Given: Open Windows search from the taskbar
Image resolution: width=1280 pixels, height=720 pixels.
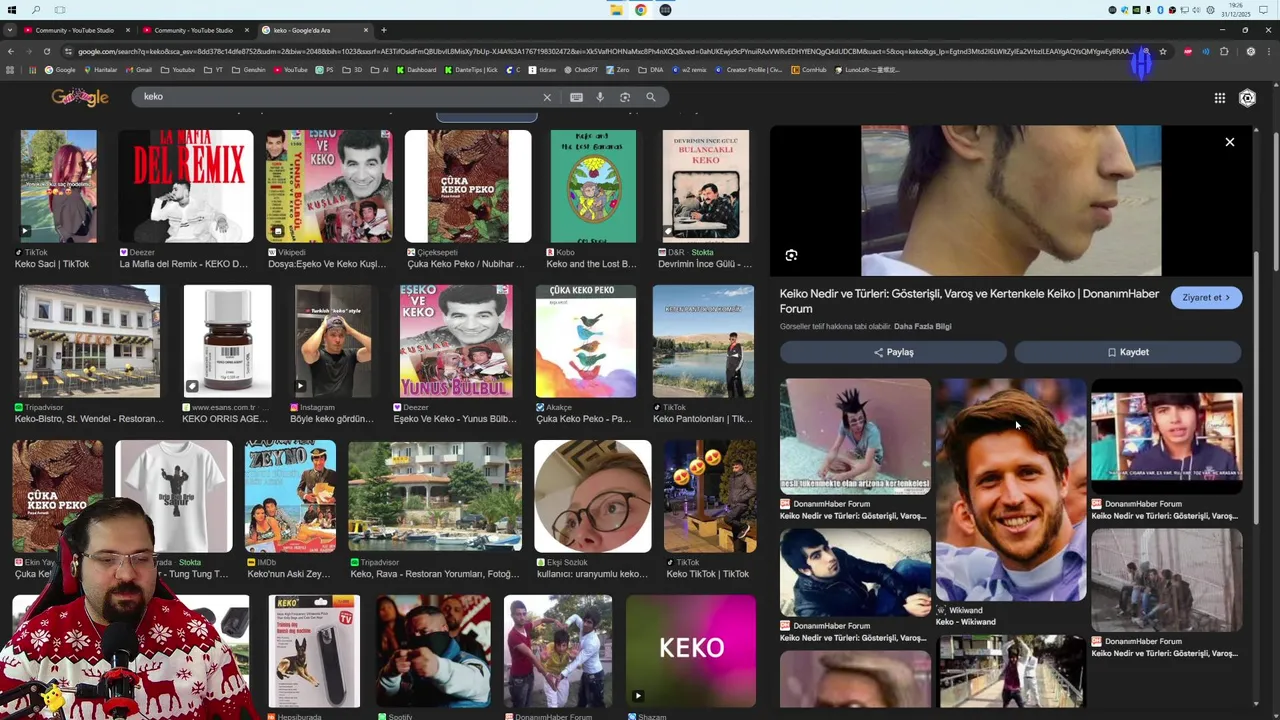Looking at the screenshot, I should coord(36,10).
